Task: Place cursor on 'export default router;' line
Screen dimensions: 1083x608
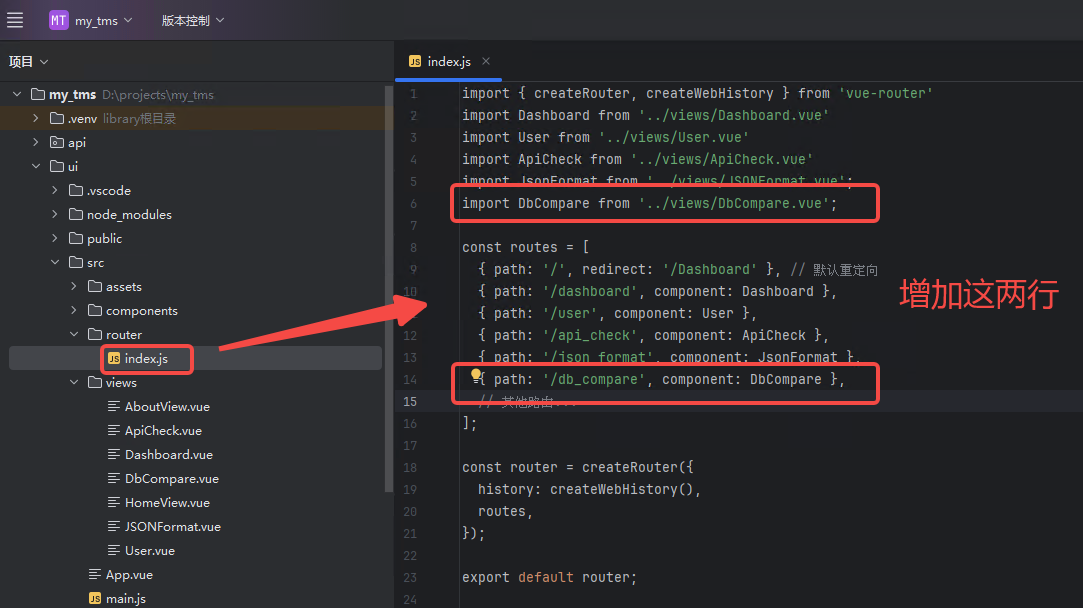Action: click(x=549, y=578)
